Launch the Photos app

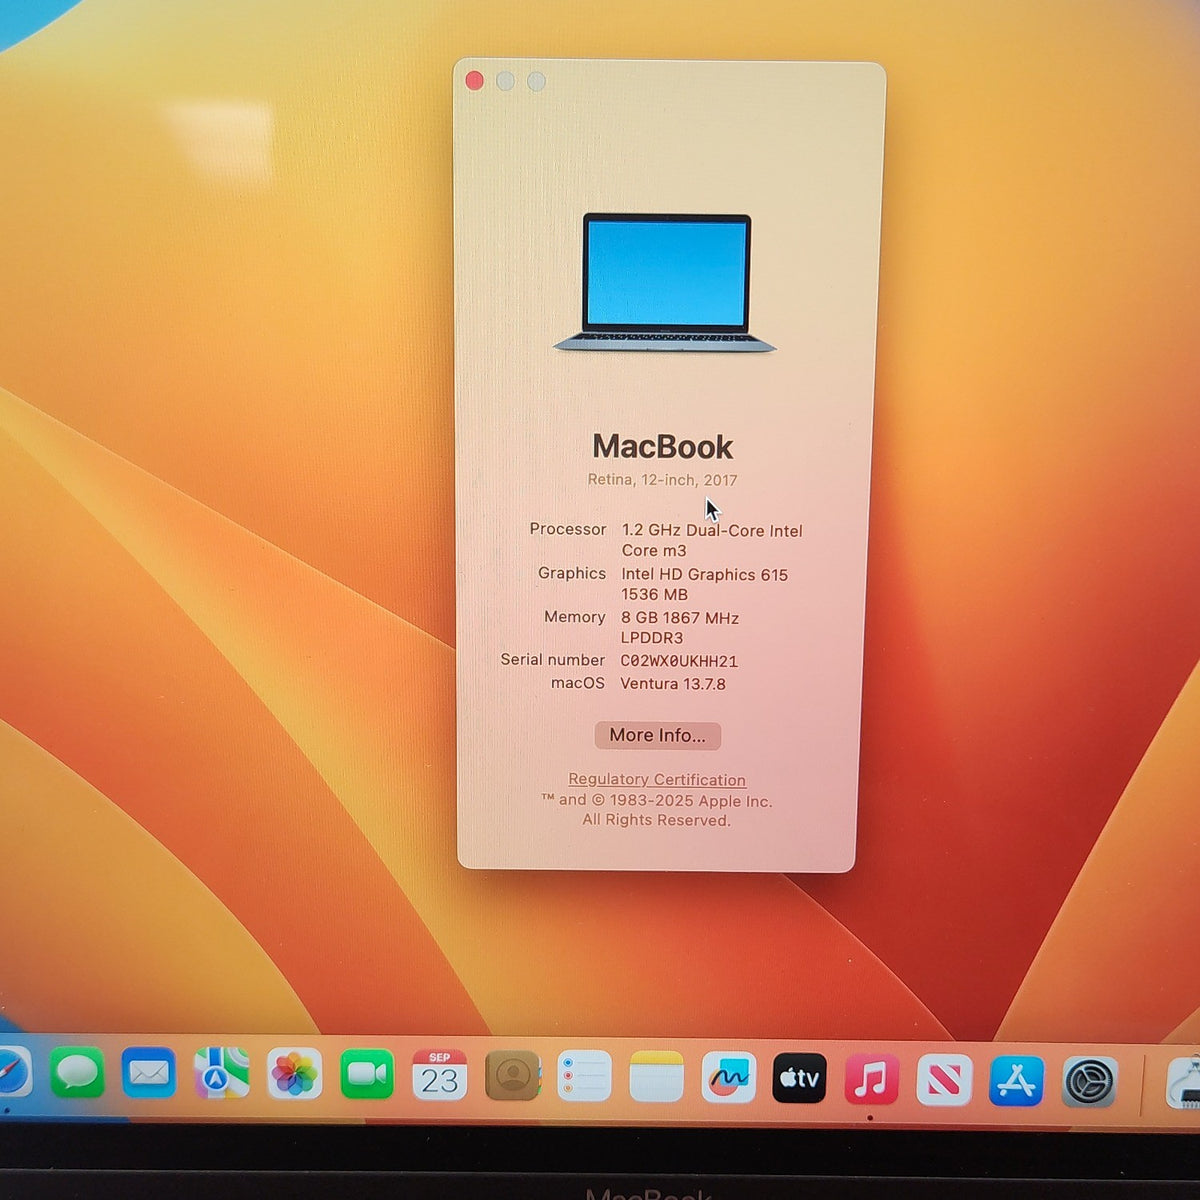[294, 1074]
